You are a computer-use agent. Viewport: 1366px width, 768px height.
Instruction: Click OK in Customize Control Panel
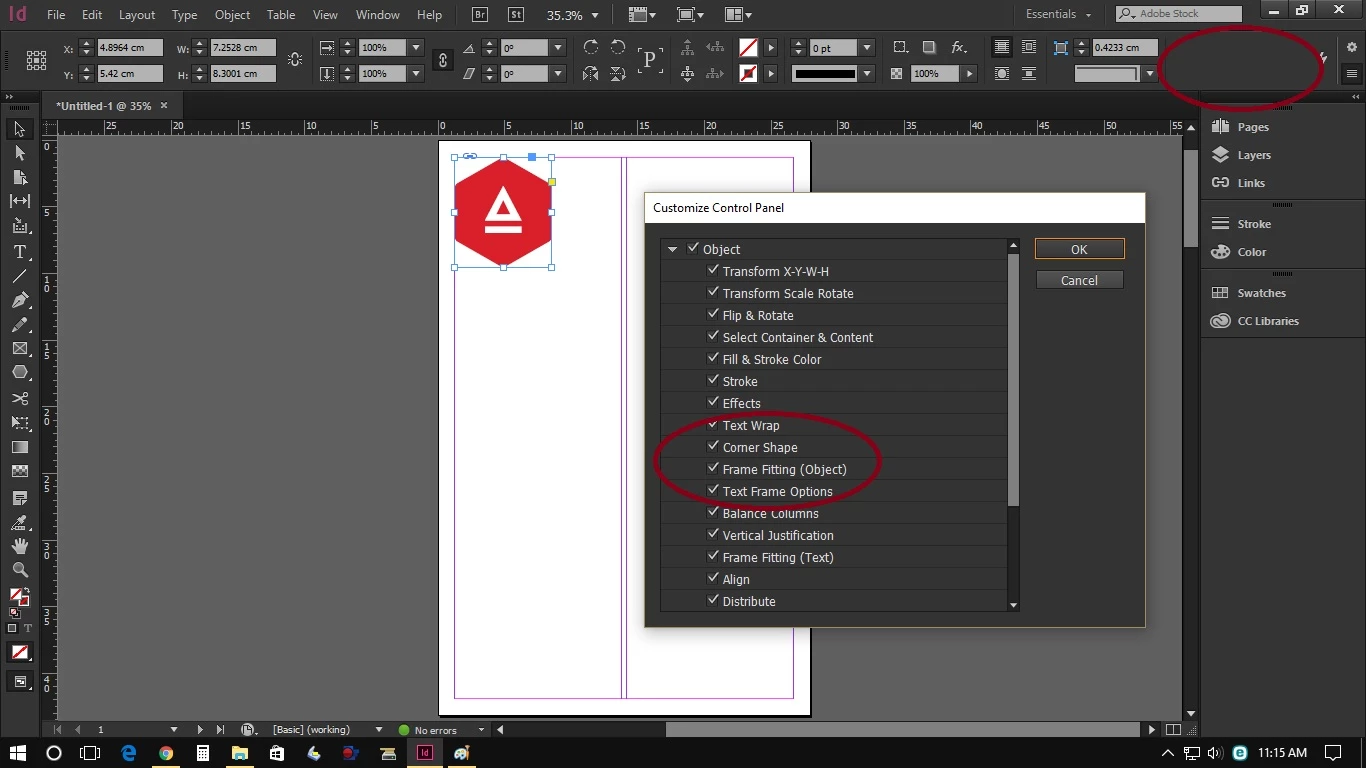point(1079,249)
